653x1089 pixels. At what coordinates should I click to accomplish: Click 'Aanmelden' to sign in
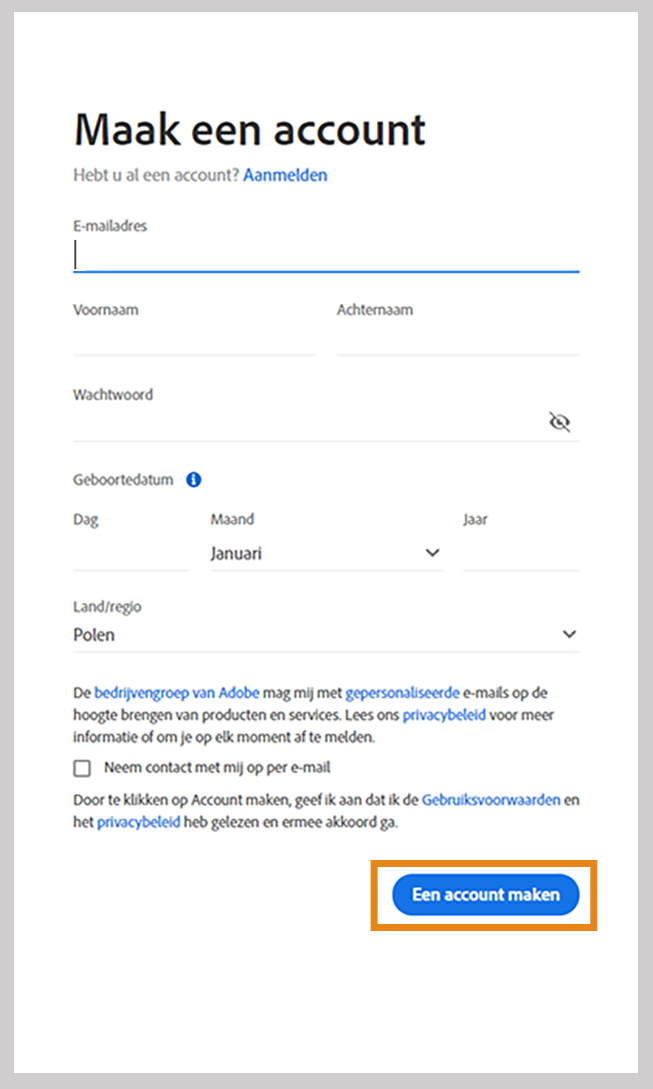(x=285, y=175)
